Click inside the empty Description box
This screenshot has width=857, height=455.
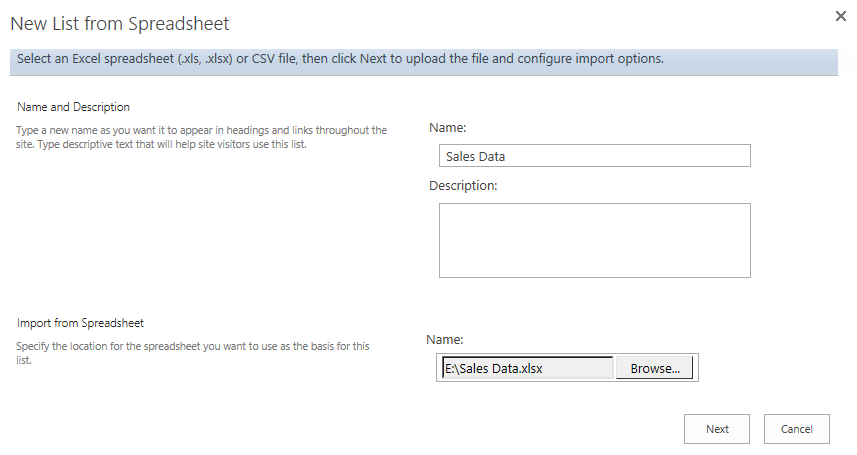[595, 241]
